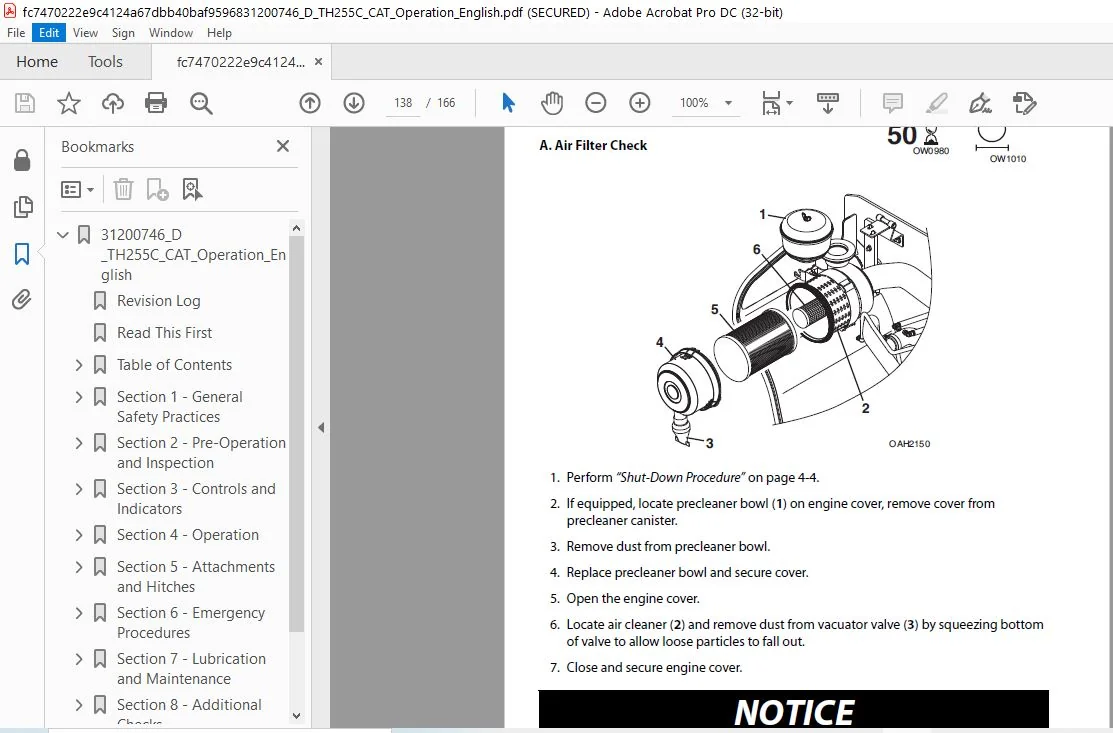Open security lock panel in sidebar
Viewport: 1113px width, 733px height.
pos(22,160)
